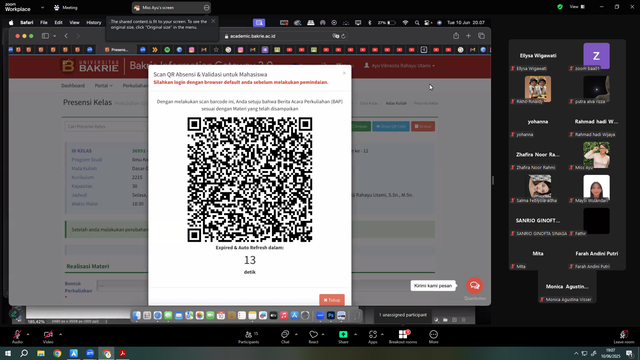Open the React emoji menu
This screenshot has width=640, height=360.
click(x=313, y=336)
